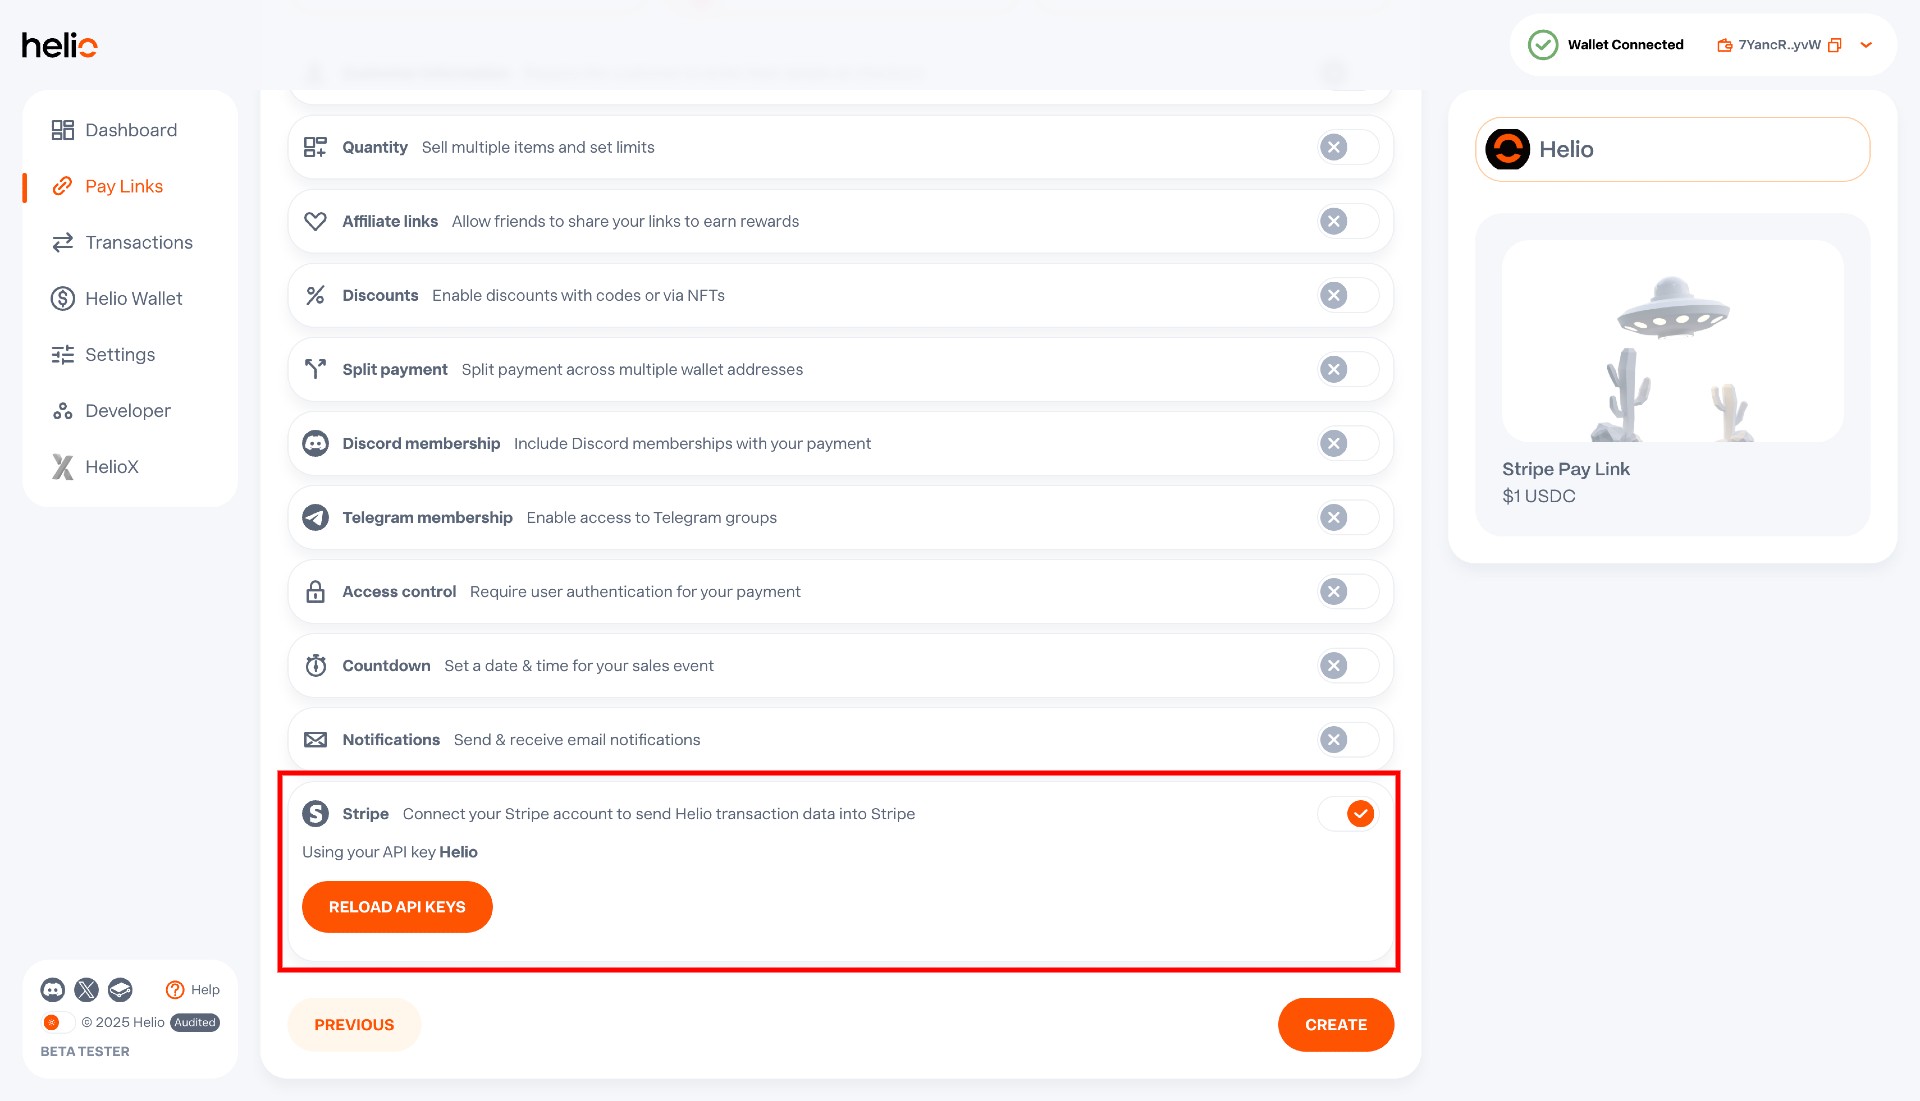
Task: Click the 7YancR..yvW wallet address
Action: click(1779, 45)
